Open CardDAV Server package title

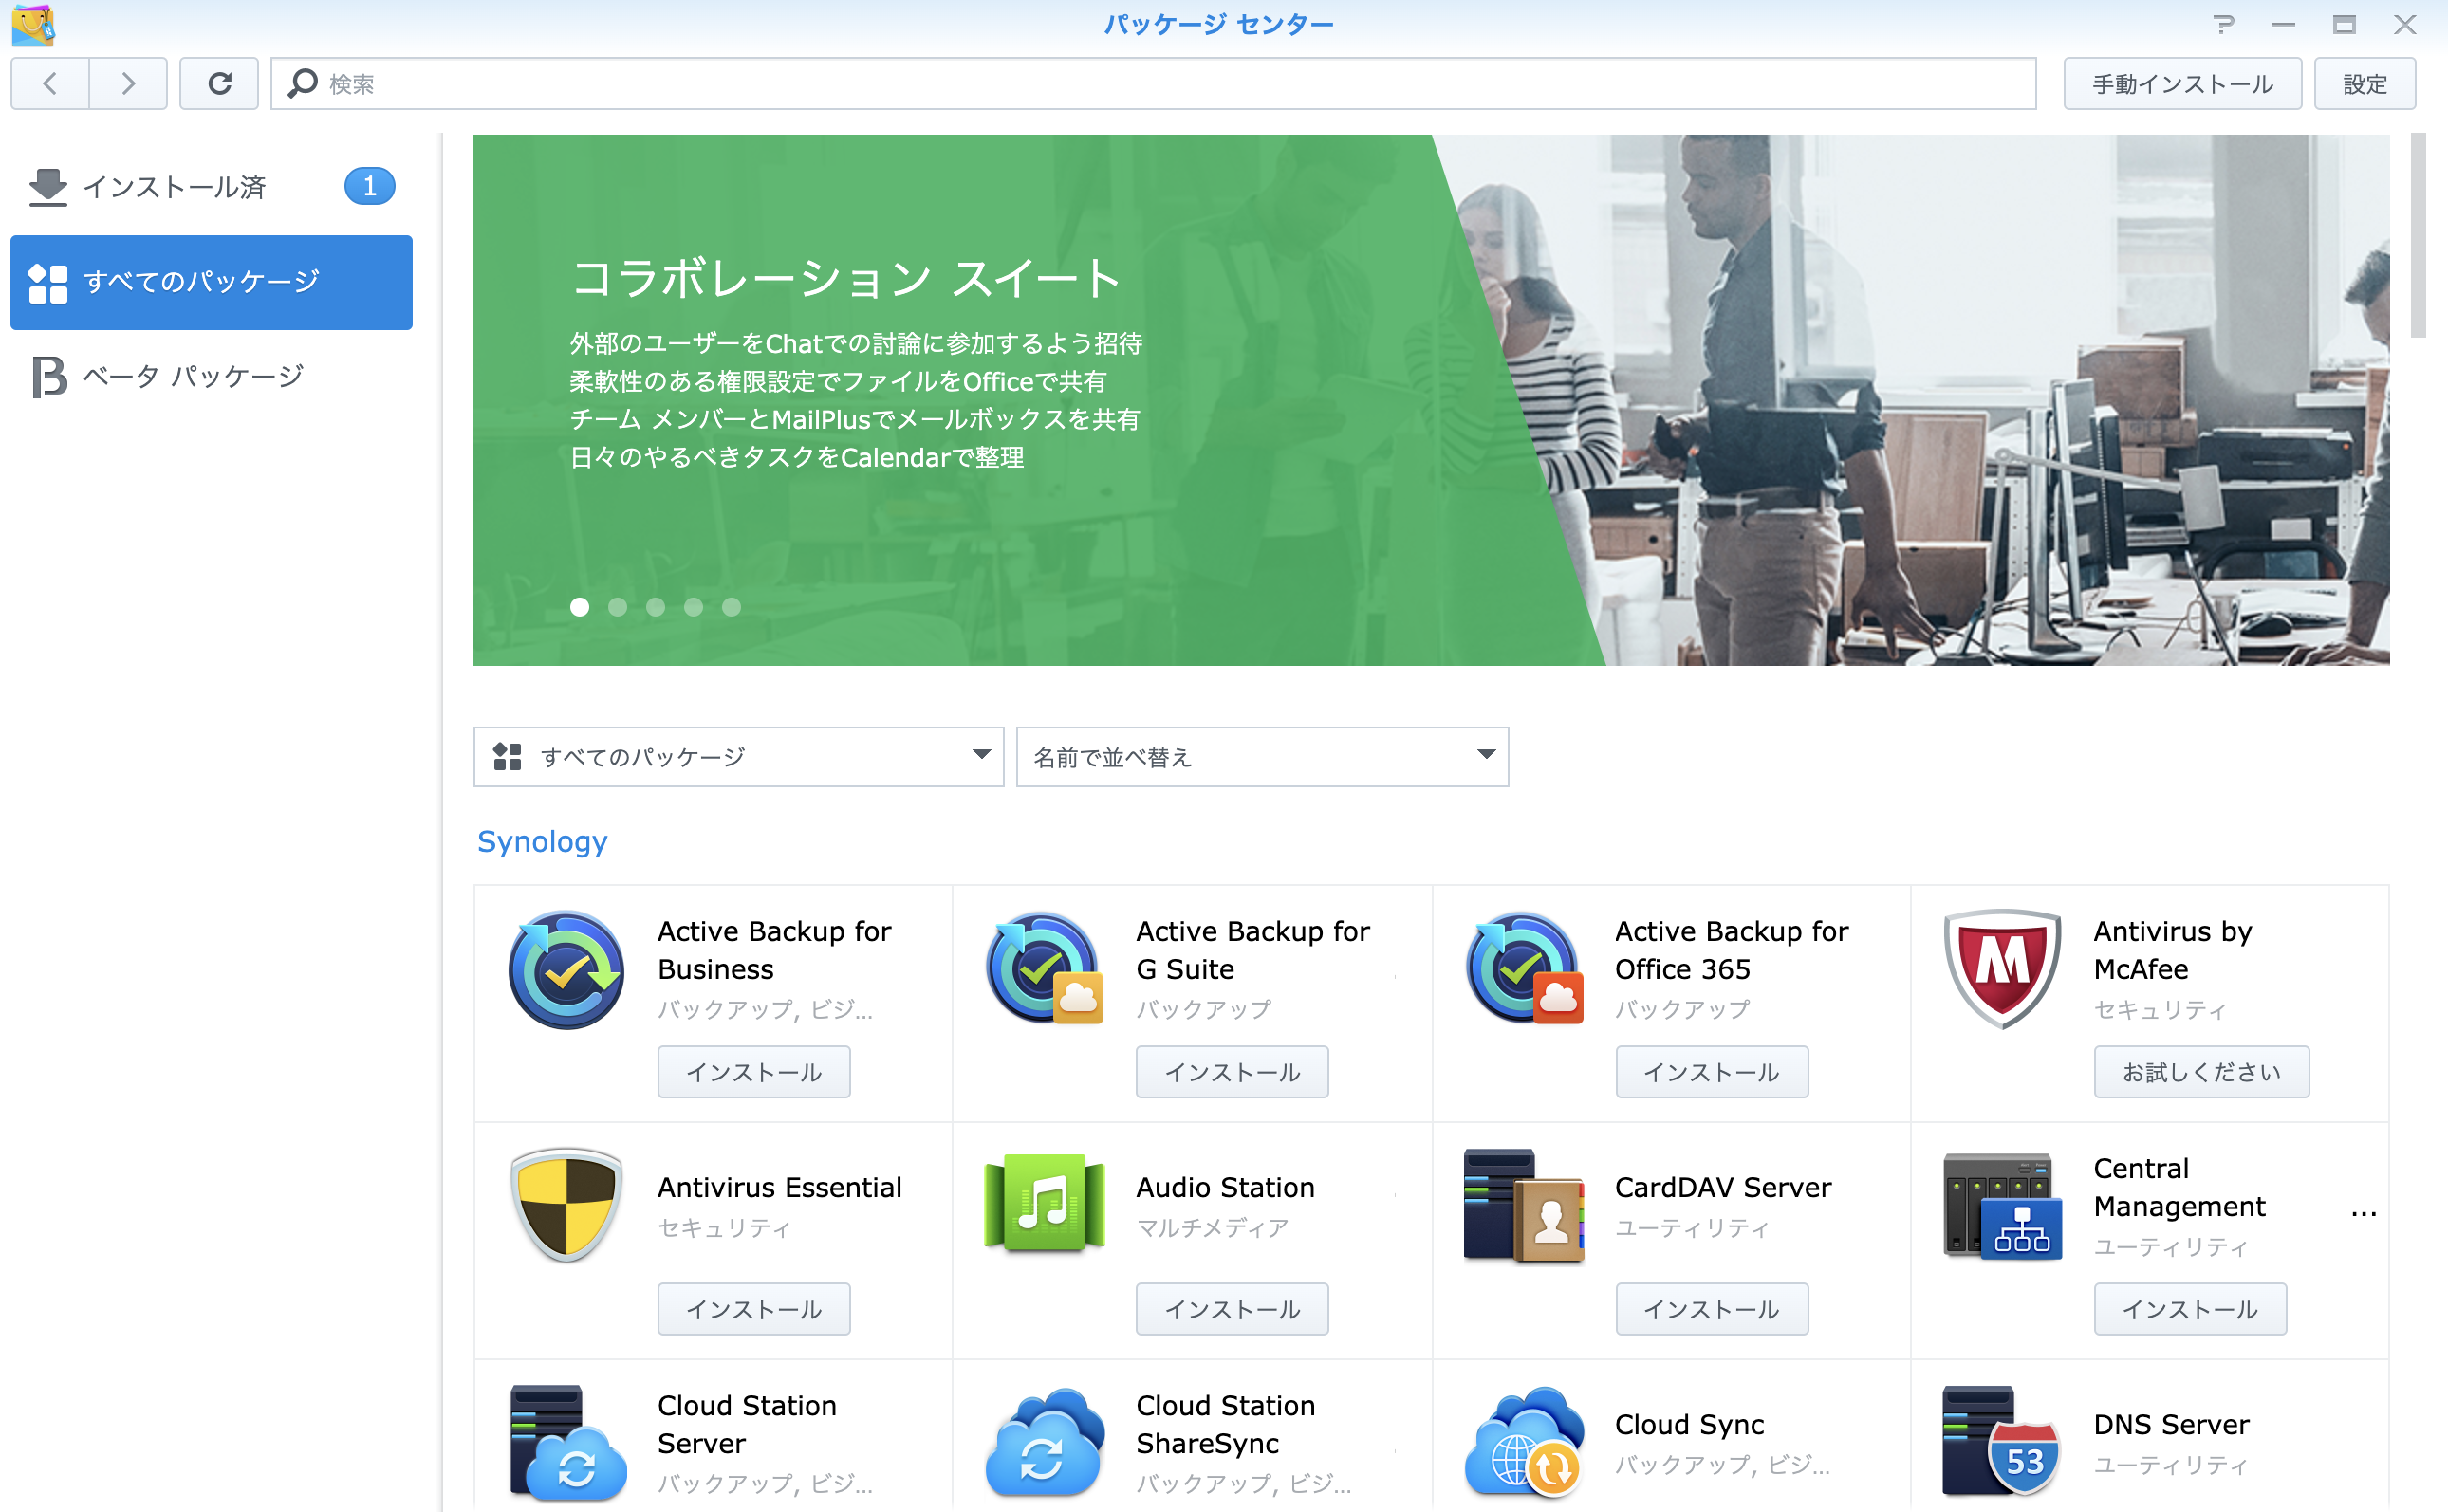[1723, 1187]
